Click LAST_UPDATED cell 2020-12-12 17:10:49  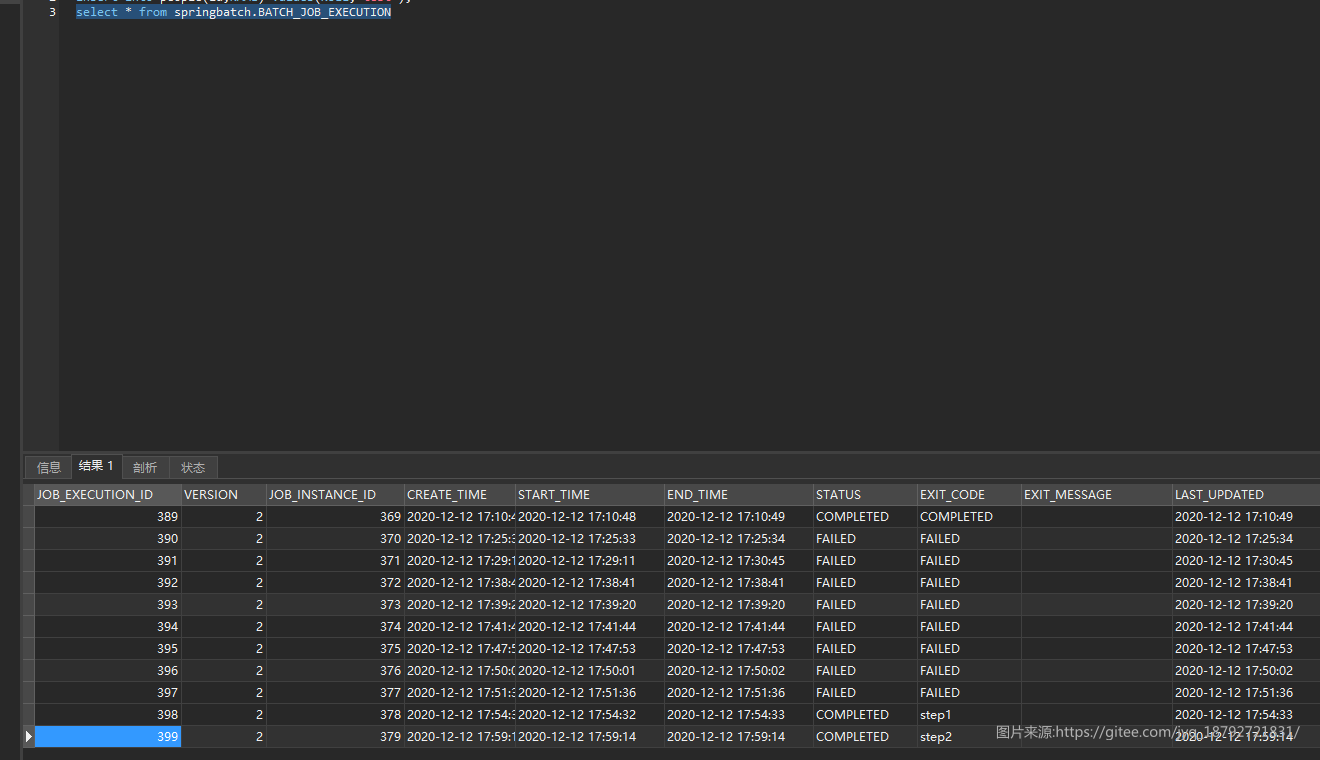tap(1246, 517)
